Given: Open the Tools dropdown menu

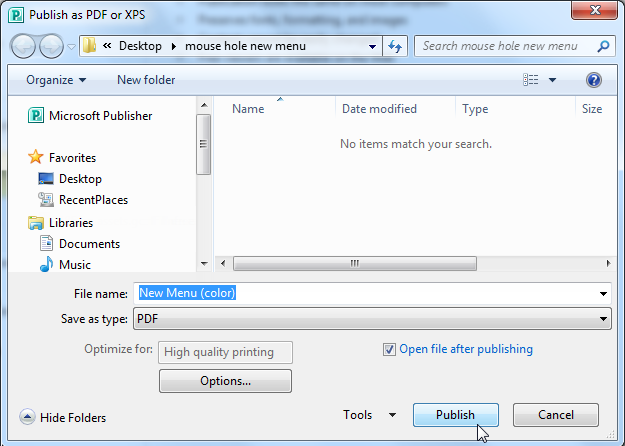Looking at the screenshot, I should [369, 415].
